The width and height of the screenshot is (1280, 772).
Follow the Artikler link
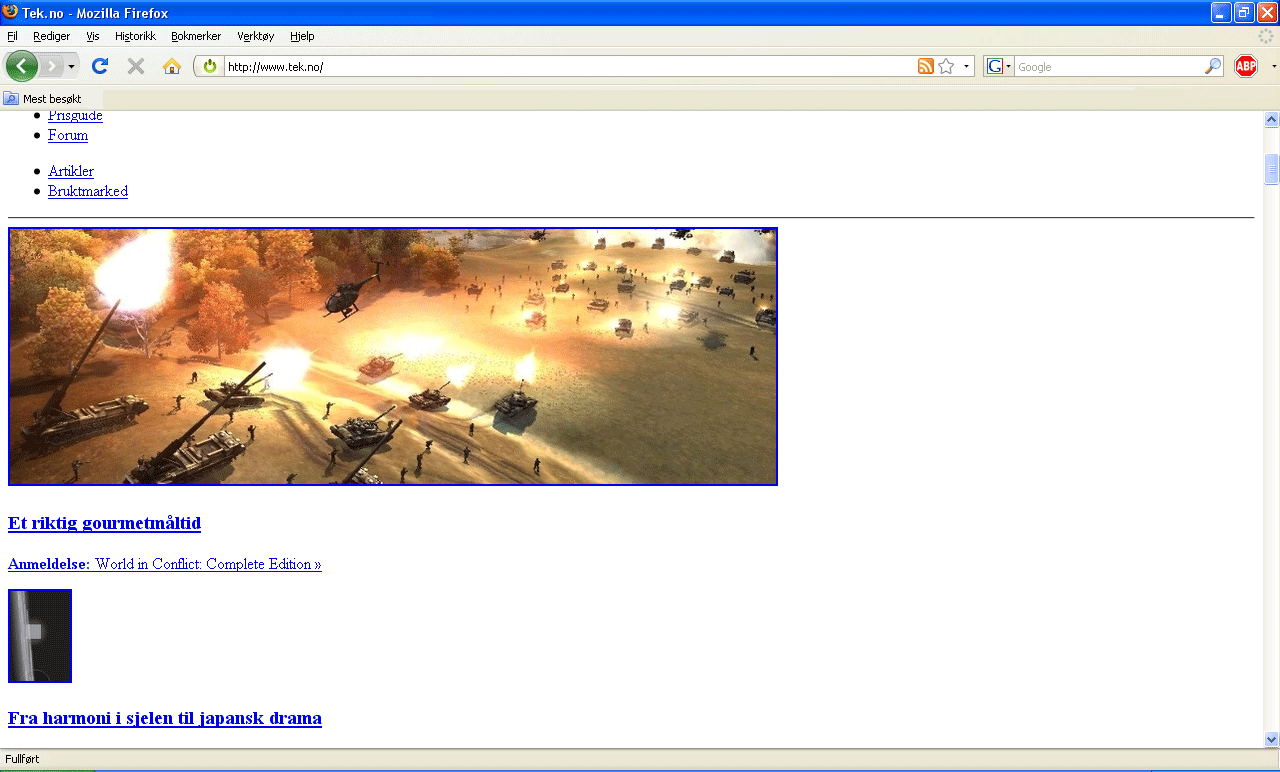click(x=71, y=171)
